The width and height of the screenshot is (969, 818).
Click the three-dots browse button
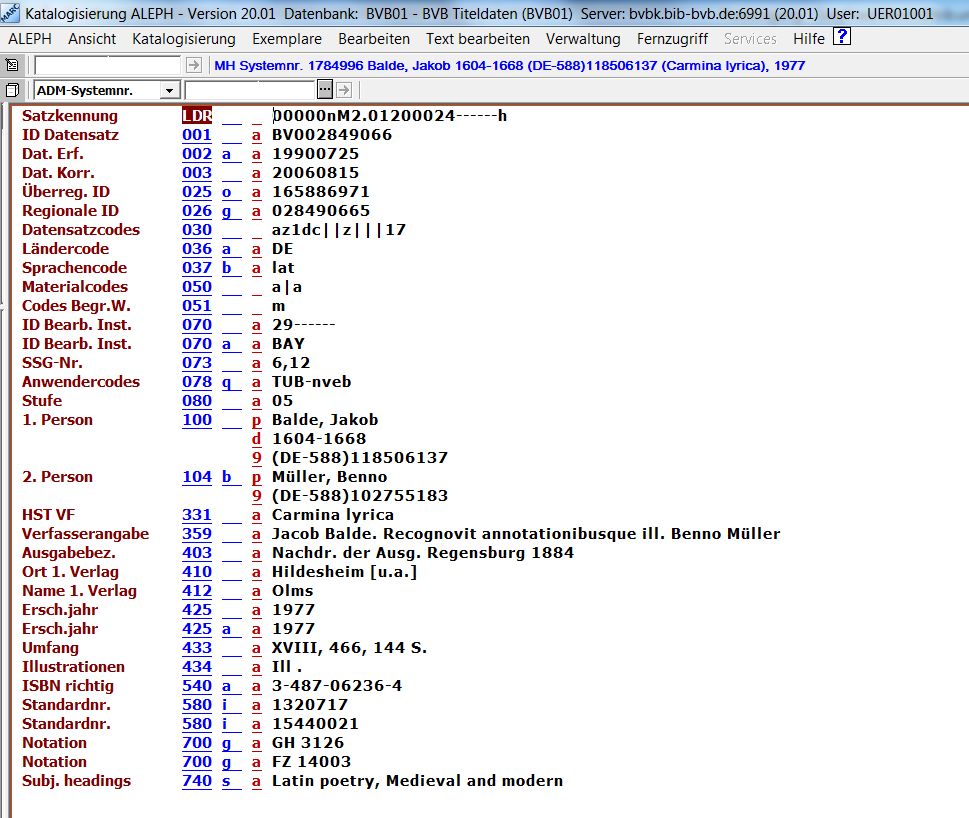[x=324, y=90]
